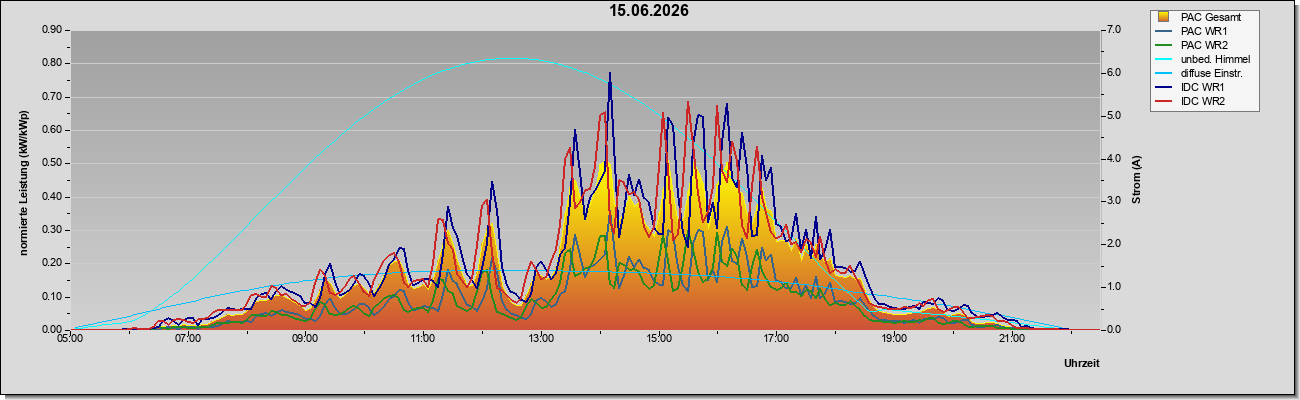Click the 4.0 value on the right axis
The image size is (1300, 400).
pyautogui.click(x=1113, y=158)
